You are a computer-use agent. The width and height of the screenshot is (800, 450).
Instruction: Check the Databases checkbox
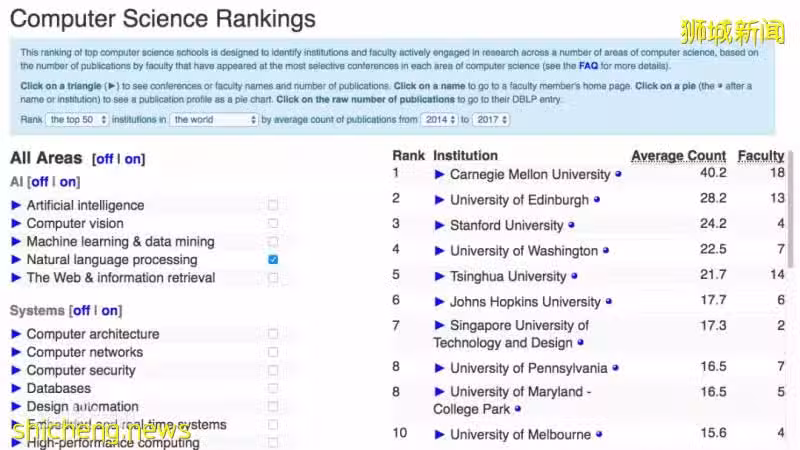tap(273, 388)
